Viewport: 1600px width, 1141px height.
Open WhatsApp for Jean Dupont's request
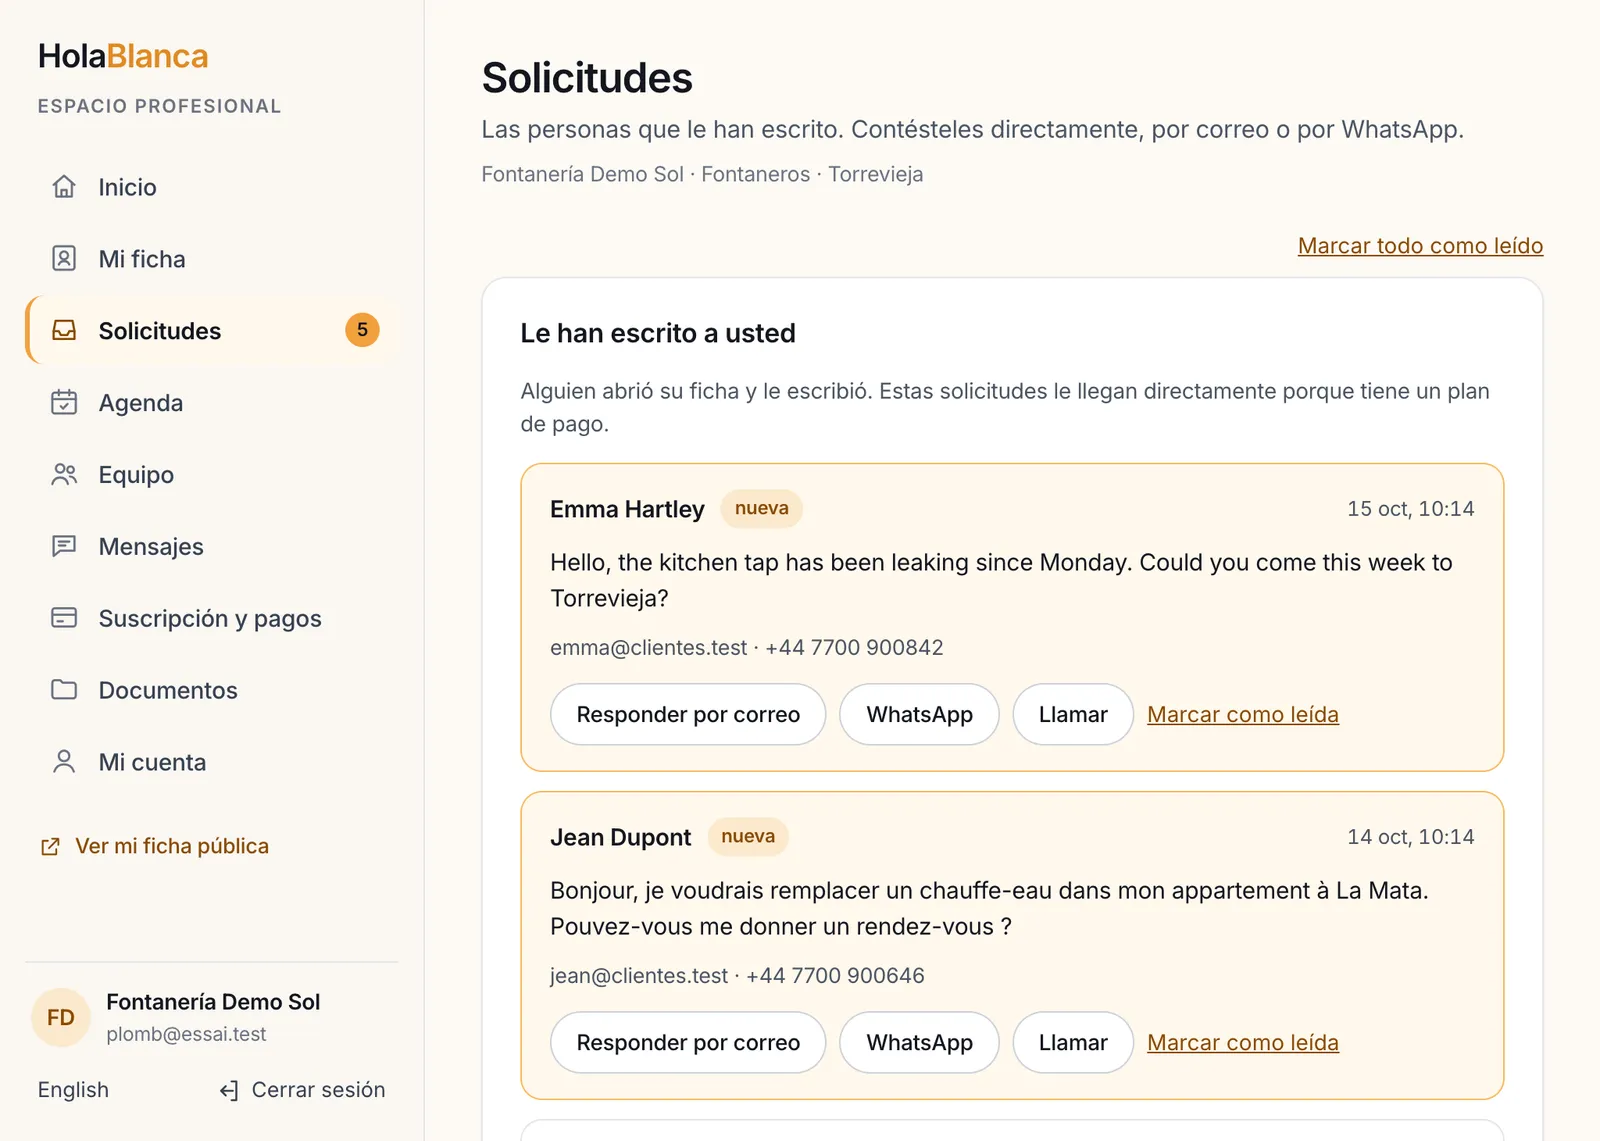tap(919, 1042)
